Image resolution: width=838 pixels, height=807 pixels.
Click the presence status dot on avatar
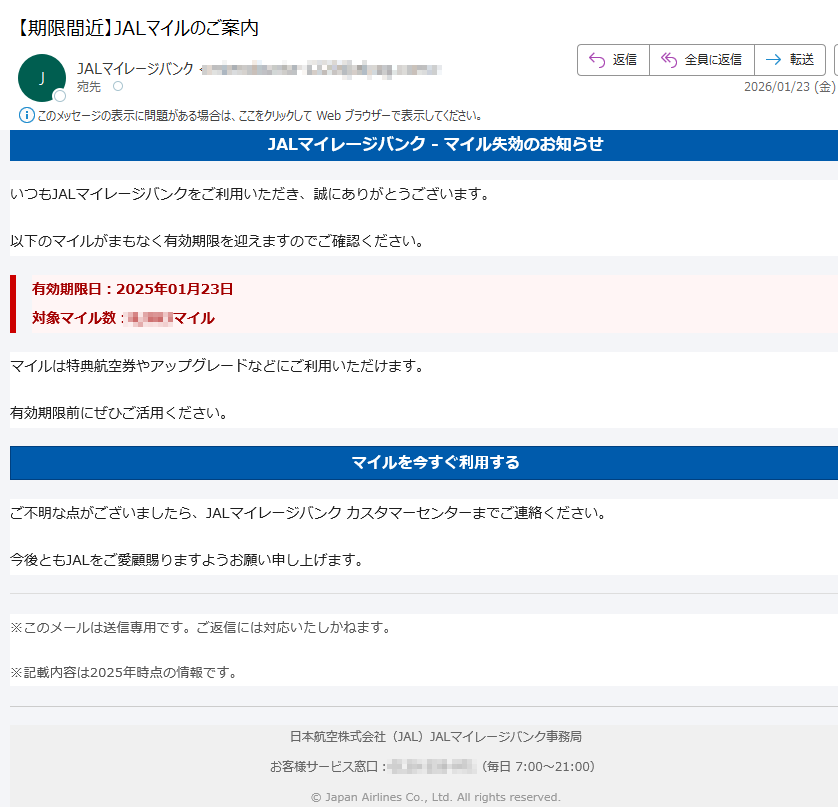coord(60,96)
